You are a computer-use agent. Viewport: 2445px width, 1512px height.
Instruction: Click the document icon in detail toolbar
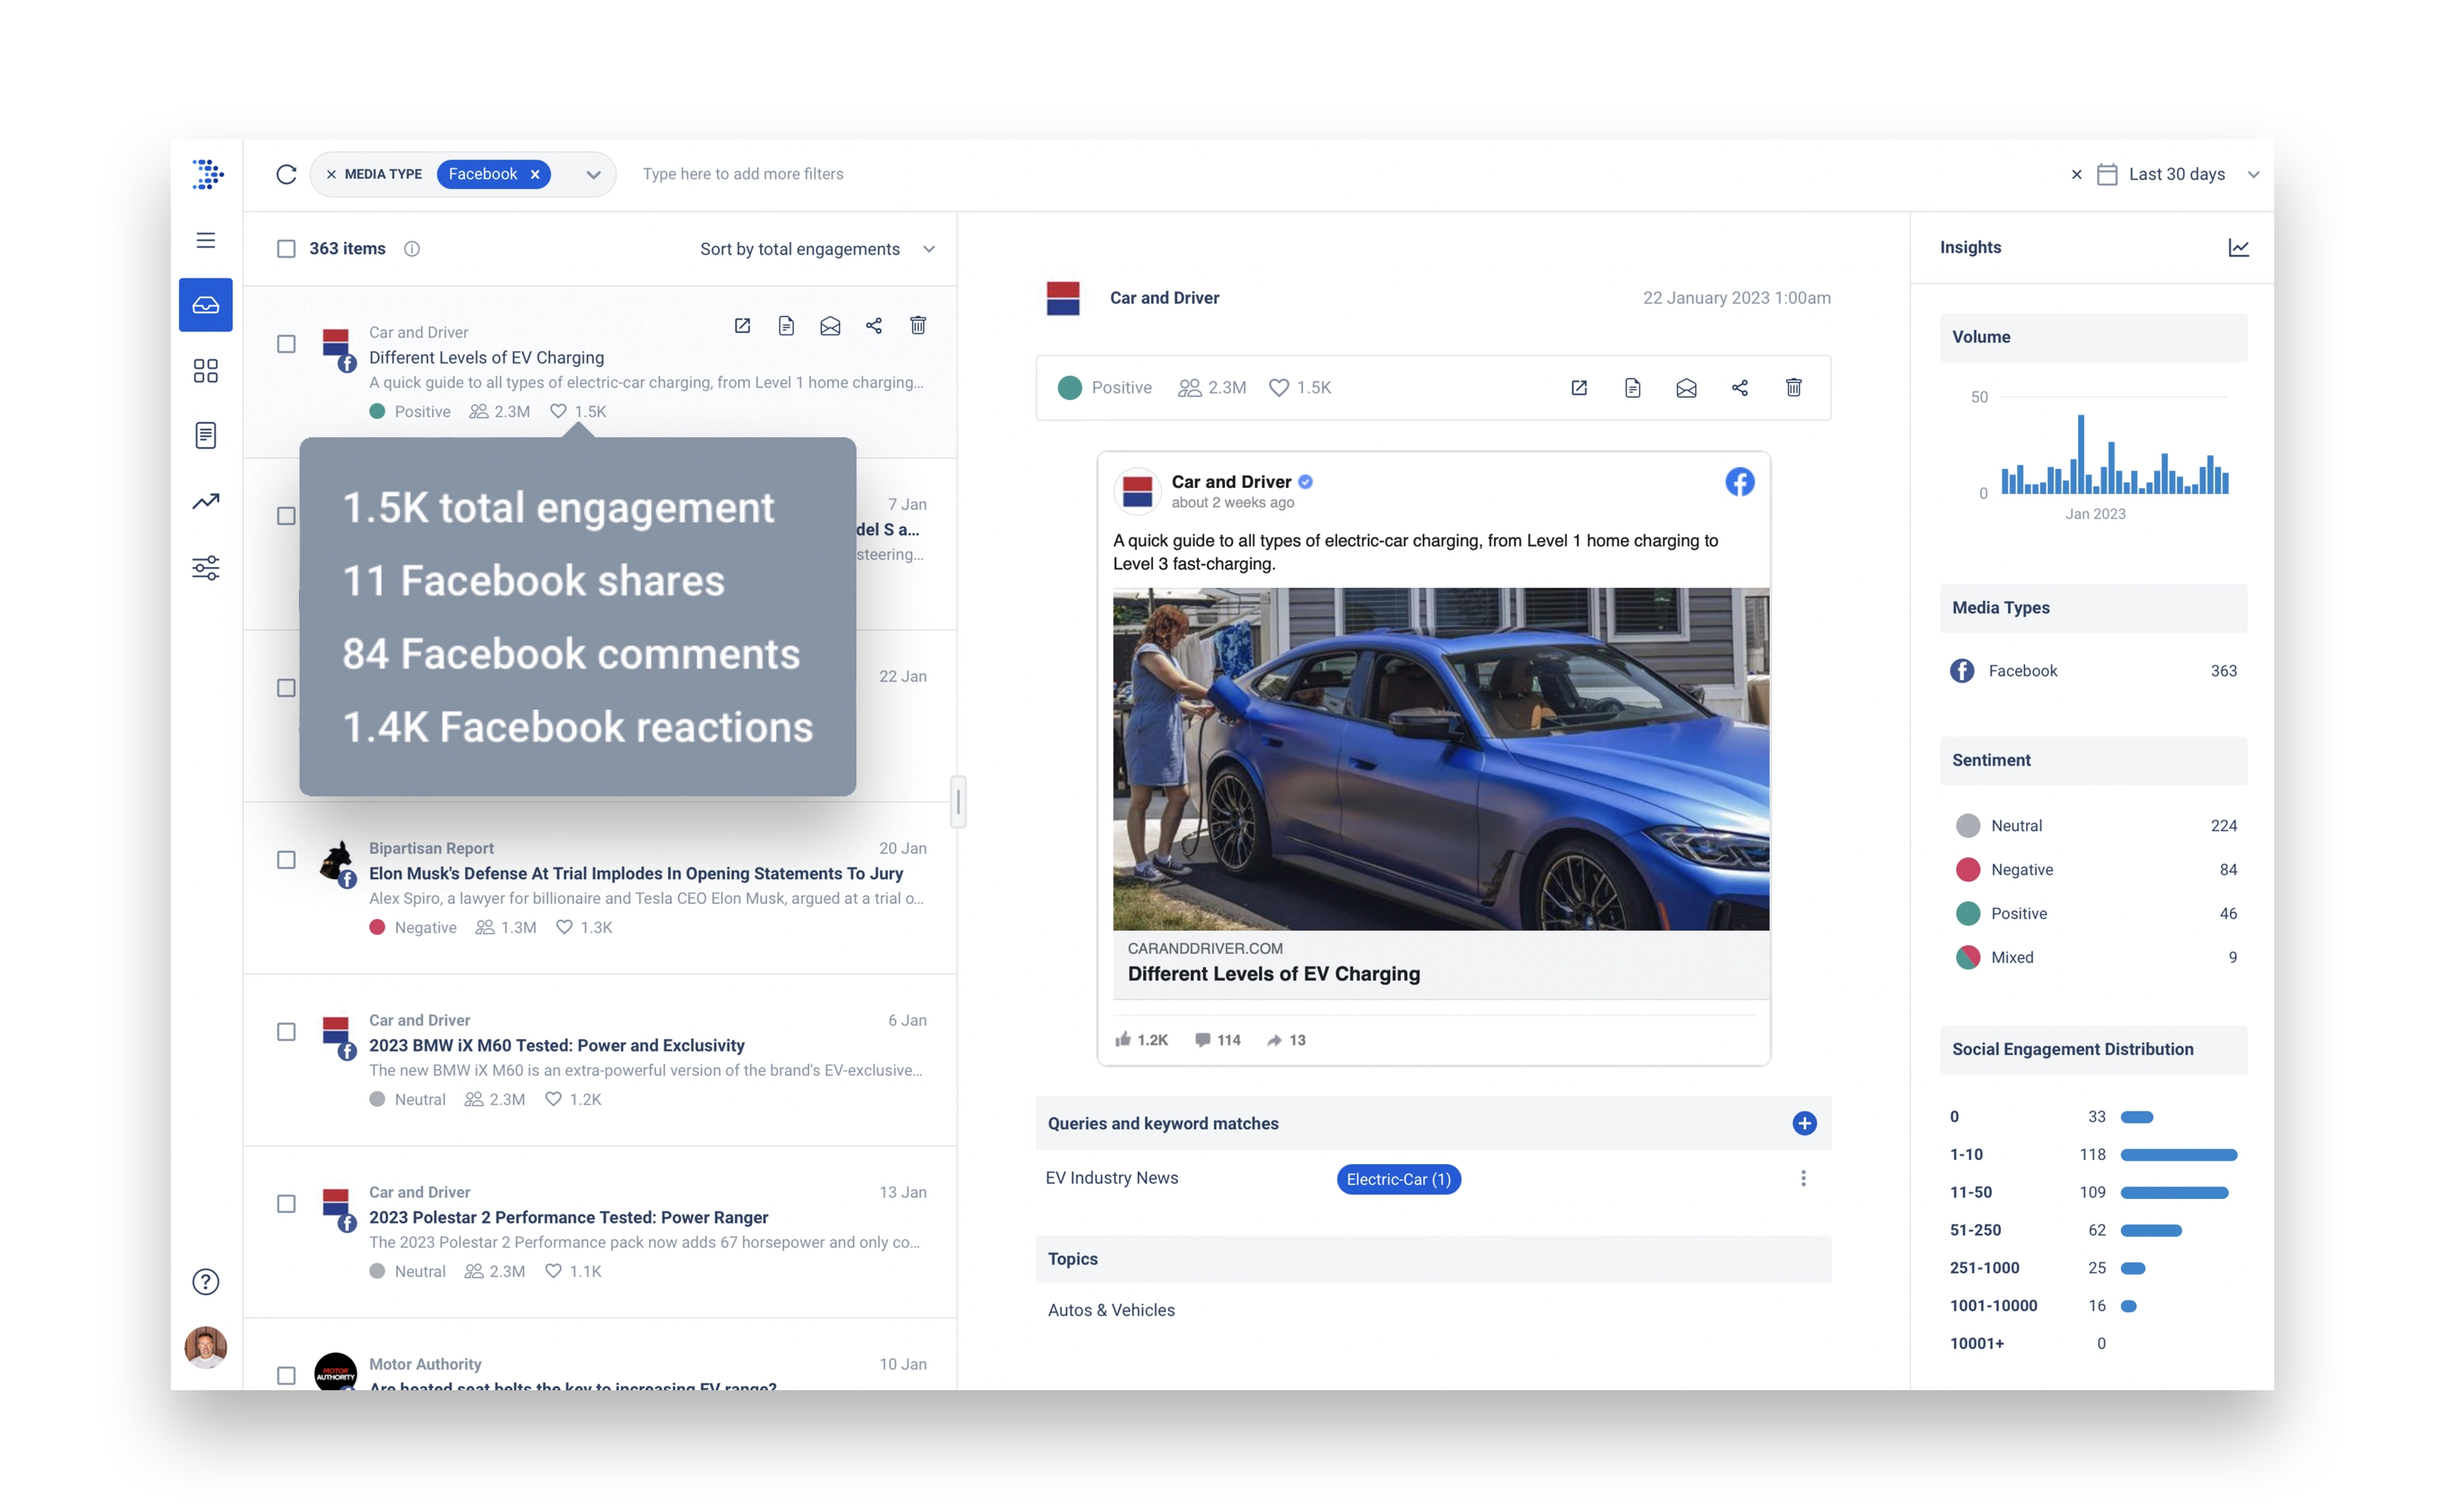coord(1633,388)
